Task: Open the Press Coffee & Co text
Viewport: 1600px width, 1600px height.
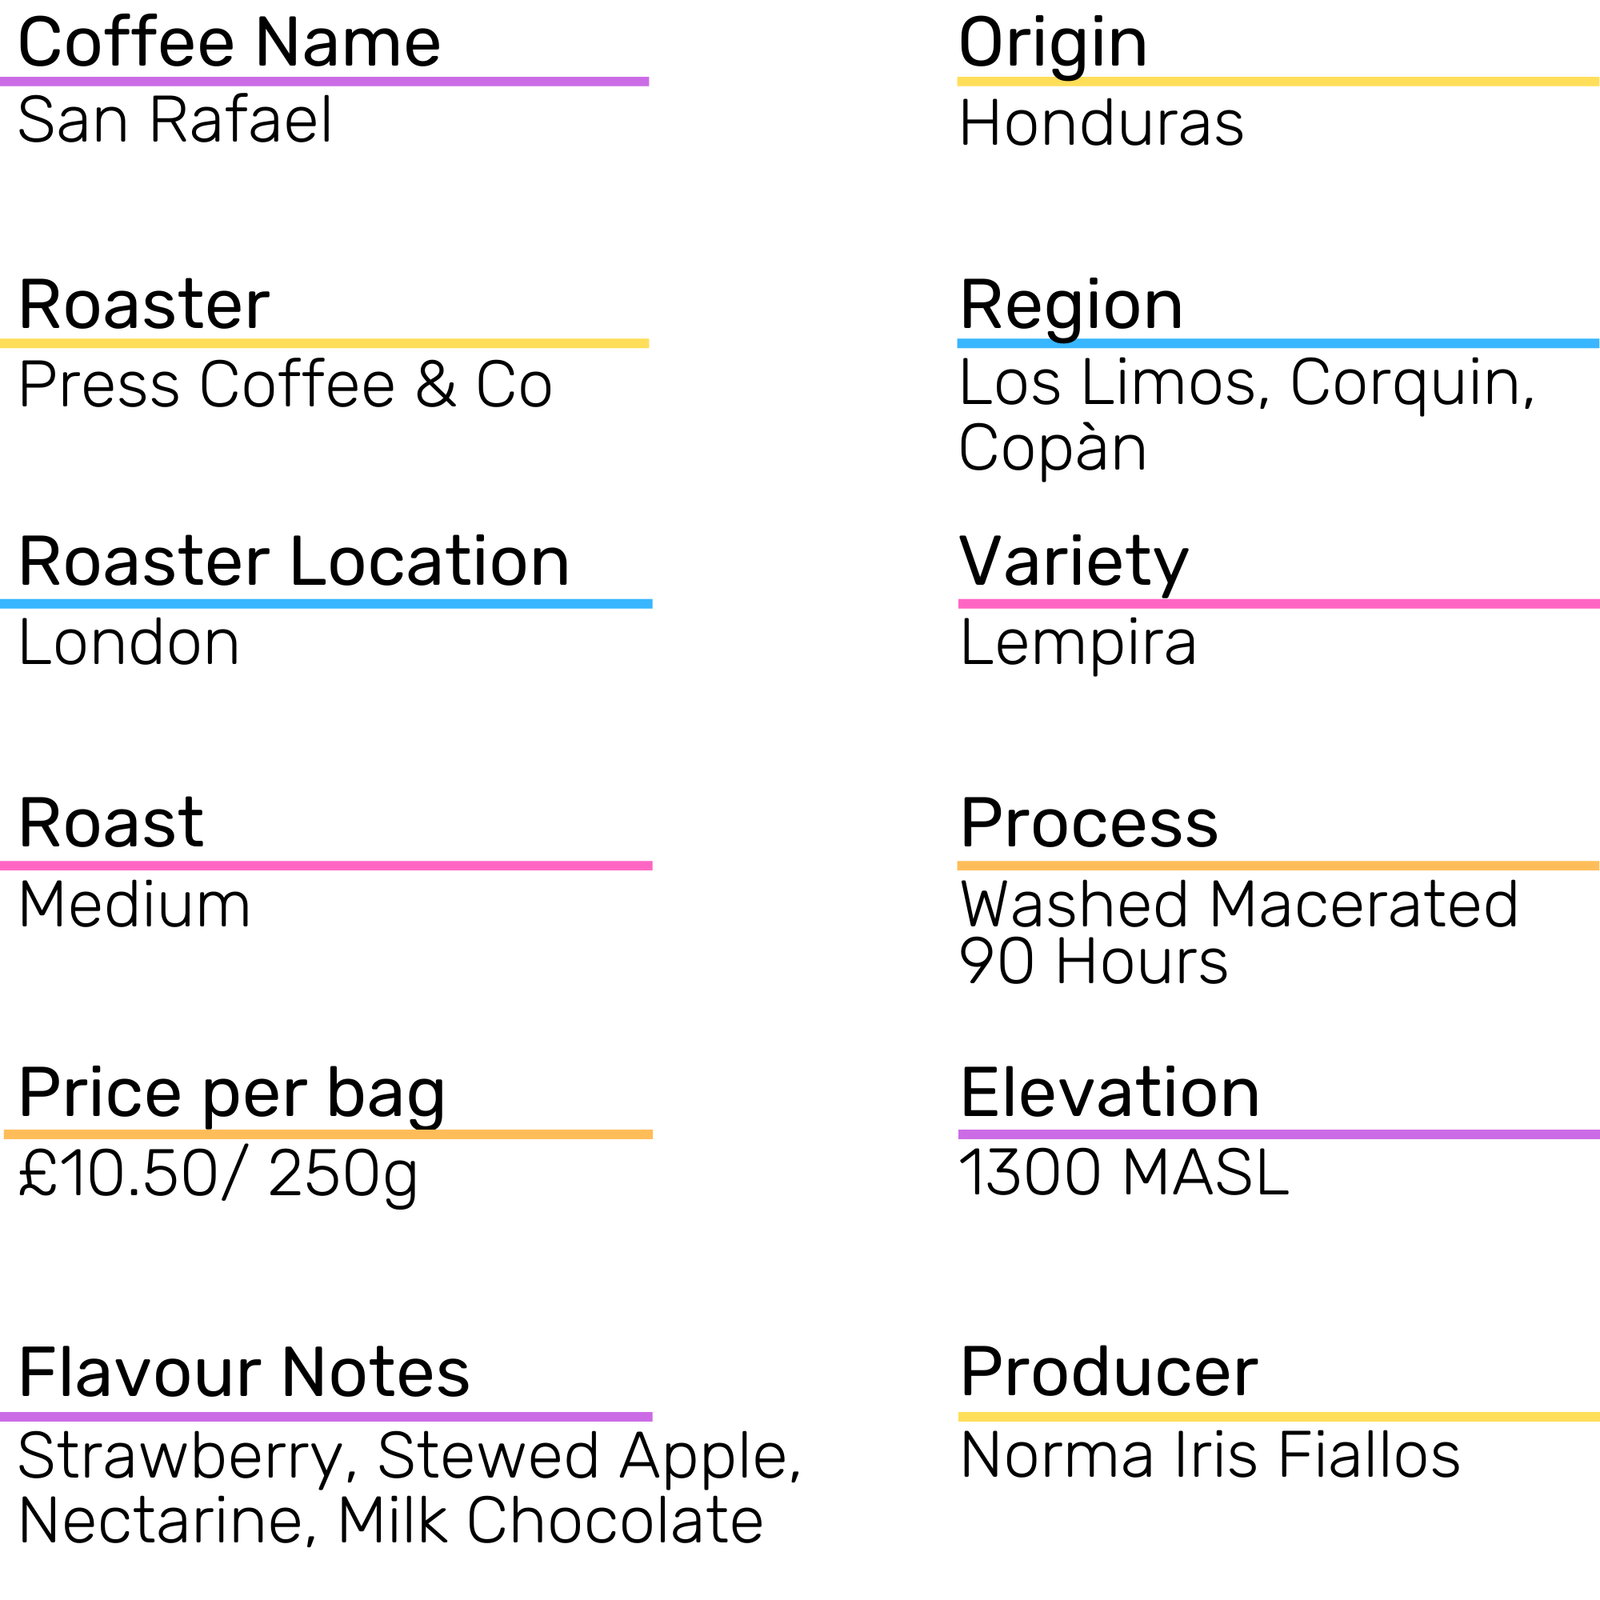Action: (285, 385)
